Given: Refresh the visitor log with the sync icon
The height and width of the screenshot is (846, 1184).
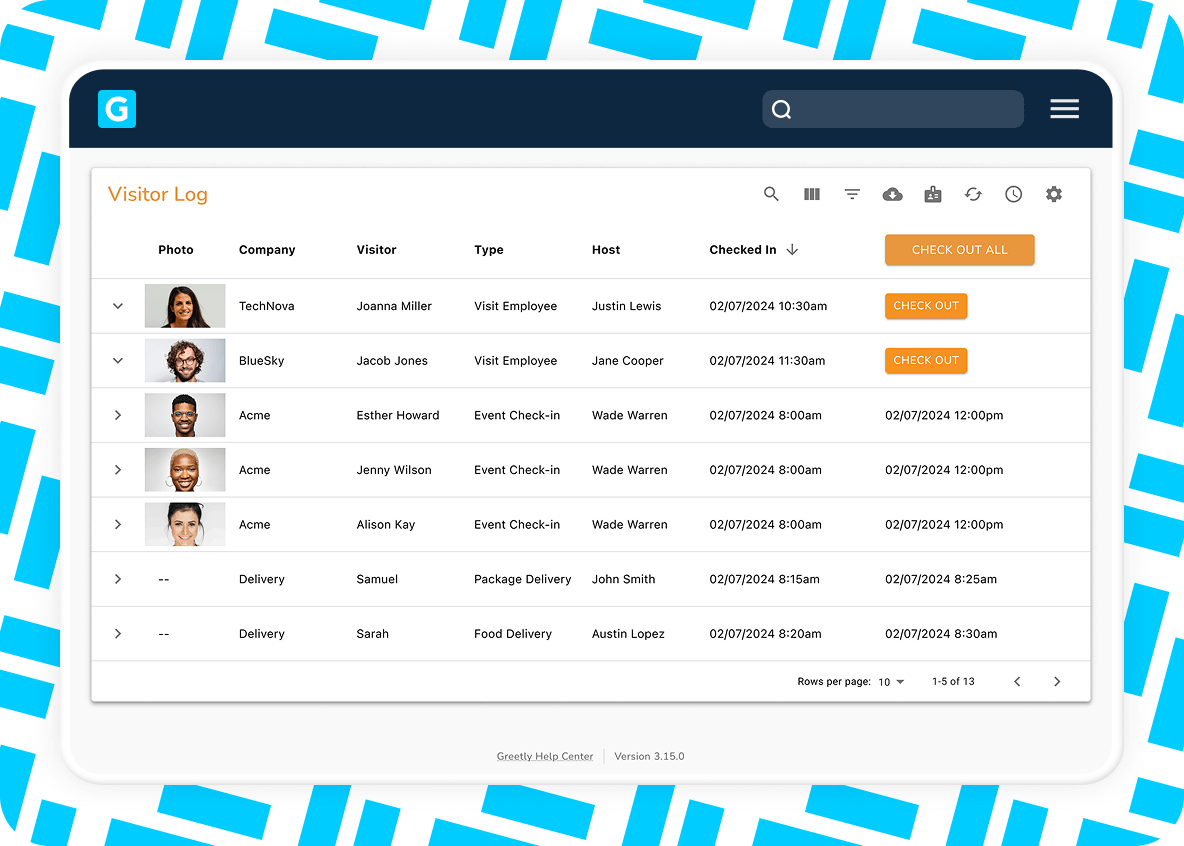Looking at the screenshot, I should [973, 194].
